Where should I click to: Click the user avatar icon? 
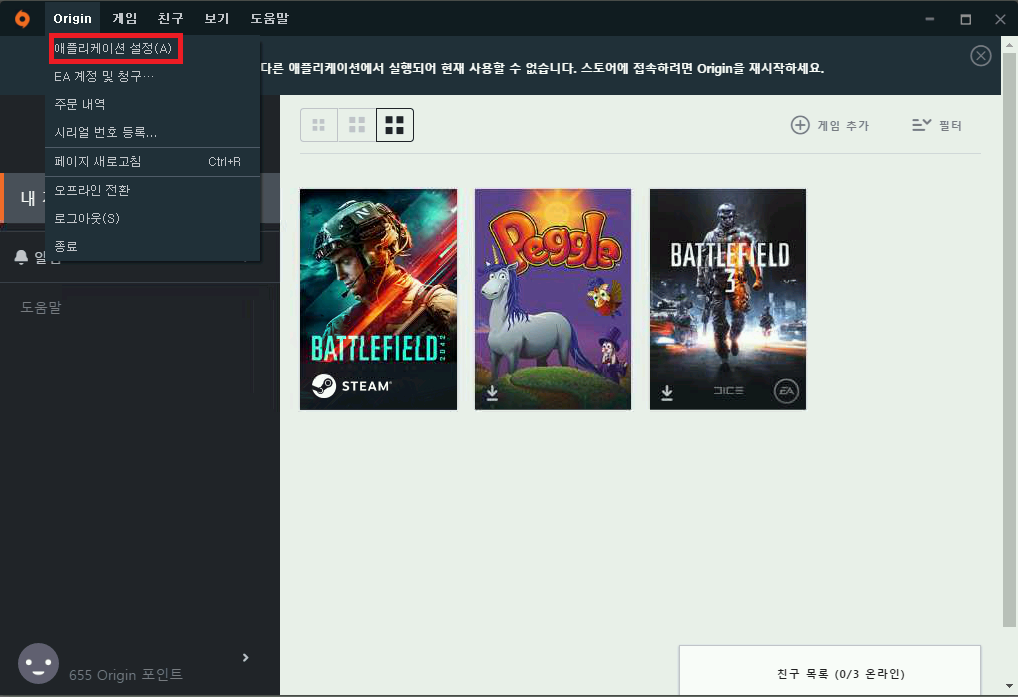pyautogui.click(x=38, y=663)
